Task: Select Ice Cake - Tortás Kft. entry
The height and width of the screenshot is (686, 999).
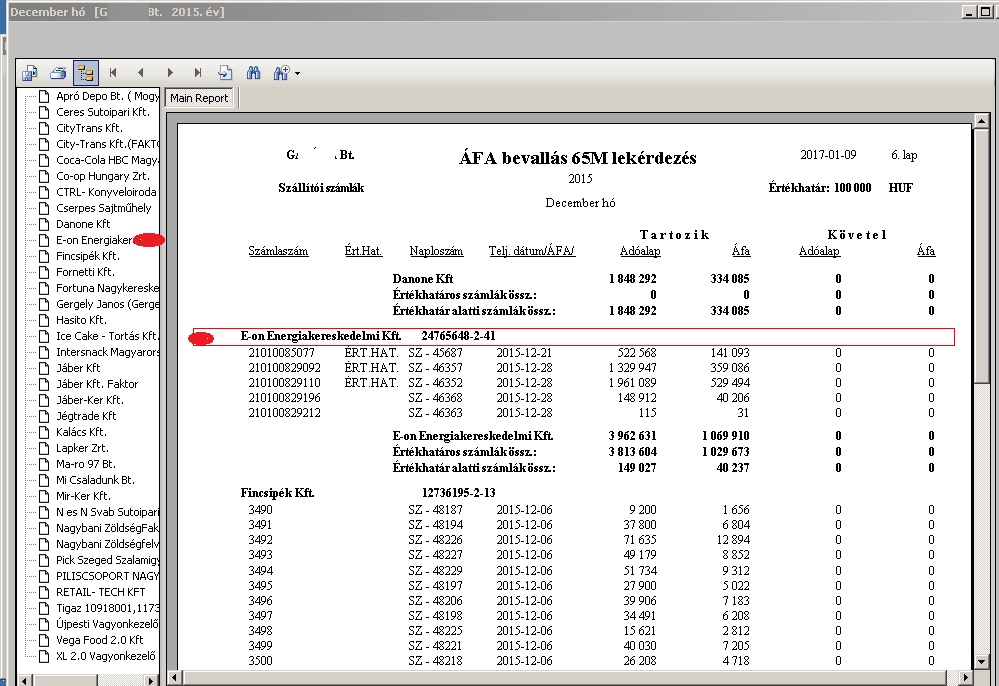Action: 107,336
